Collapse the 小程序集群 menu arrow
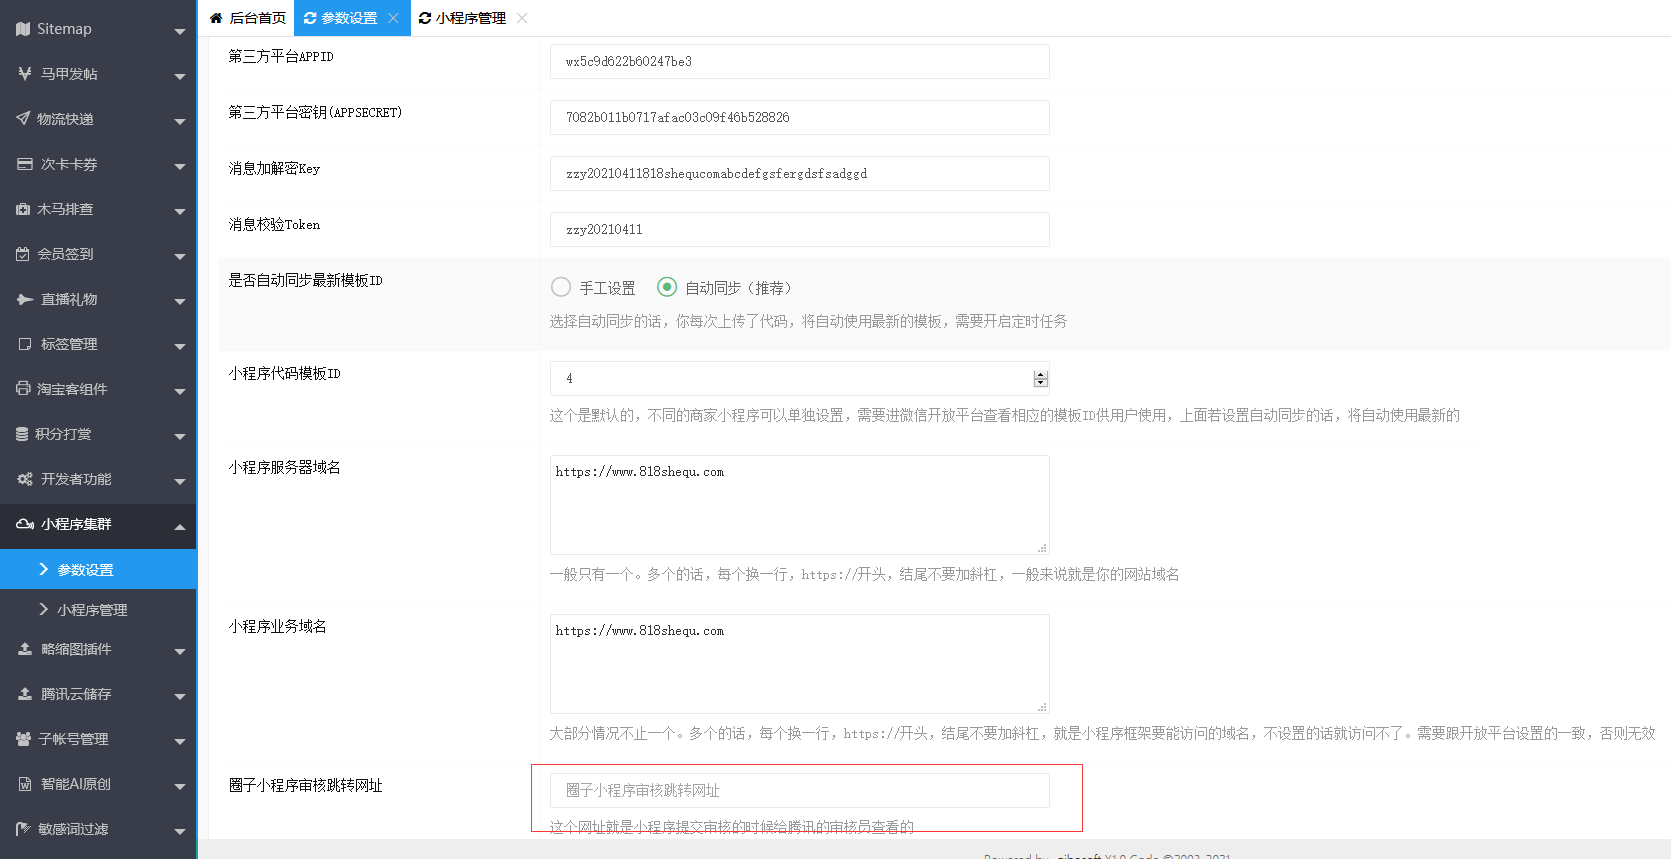1671x859 pixels. (180, 526)
